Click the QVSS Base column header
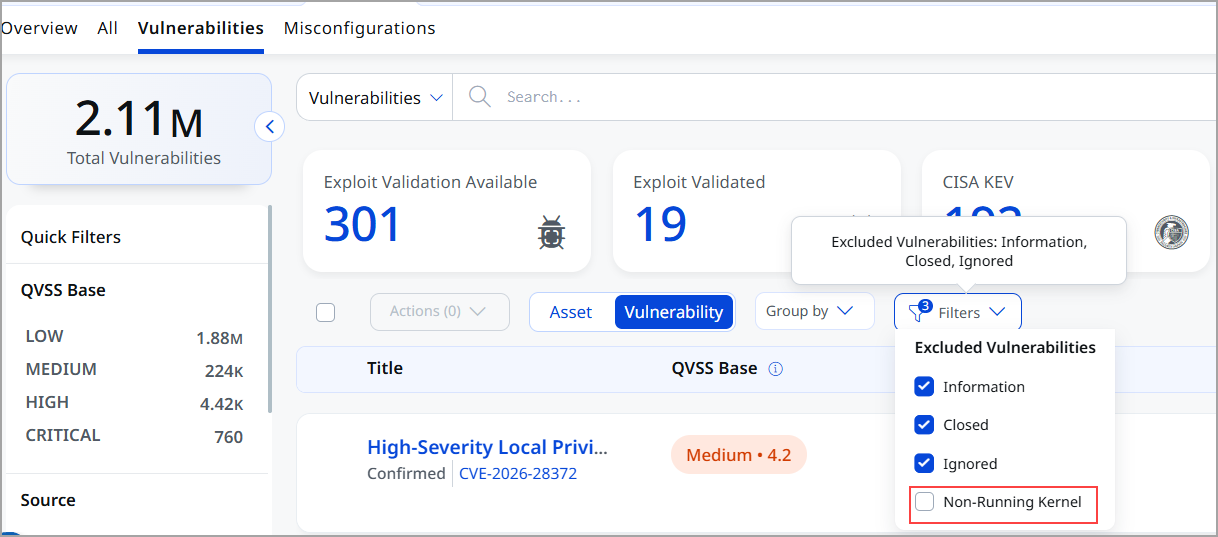The width and height of the screenshot is (1218, 537). (714, 369)
